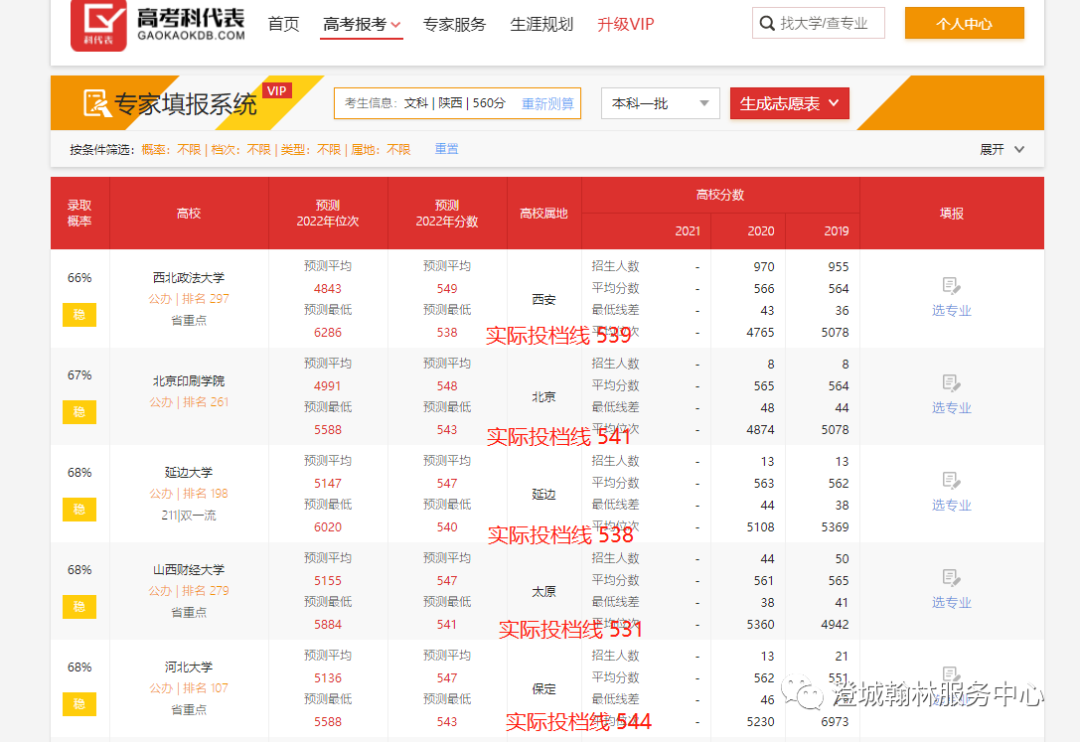Screen dimensions: 1080x742
Task: Click 选专业 icon for 延边大学
Action: click(x=951, y=480)
